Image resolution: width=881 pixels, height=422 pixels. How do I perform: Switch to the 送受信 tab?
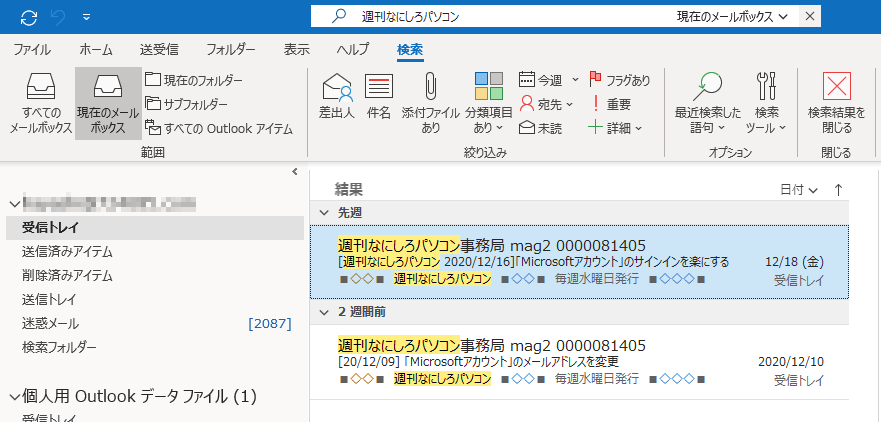[x=159, y=49]
